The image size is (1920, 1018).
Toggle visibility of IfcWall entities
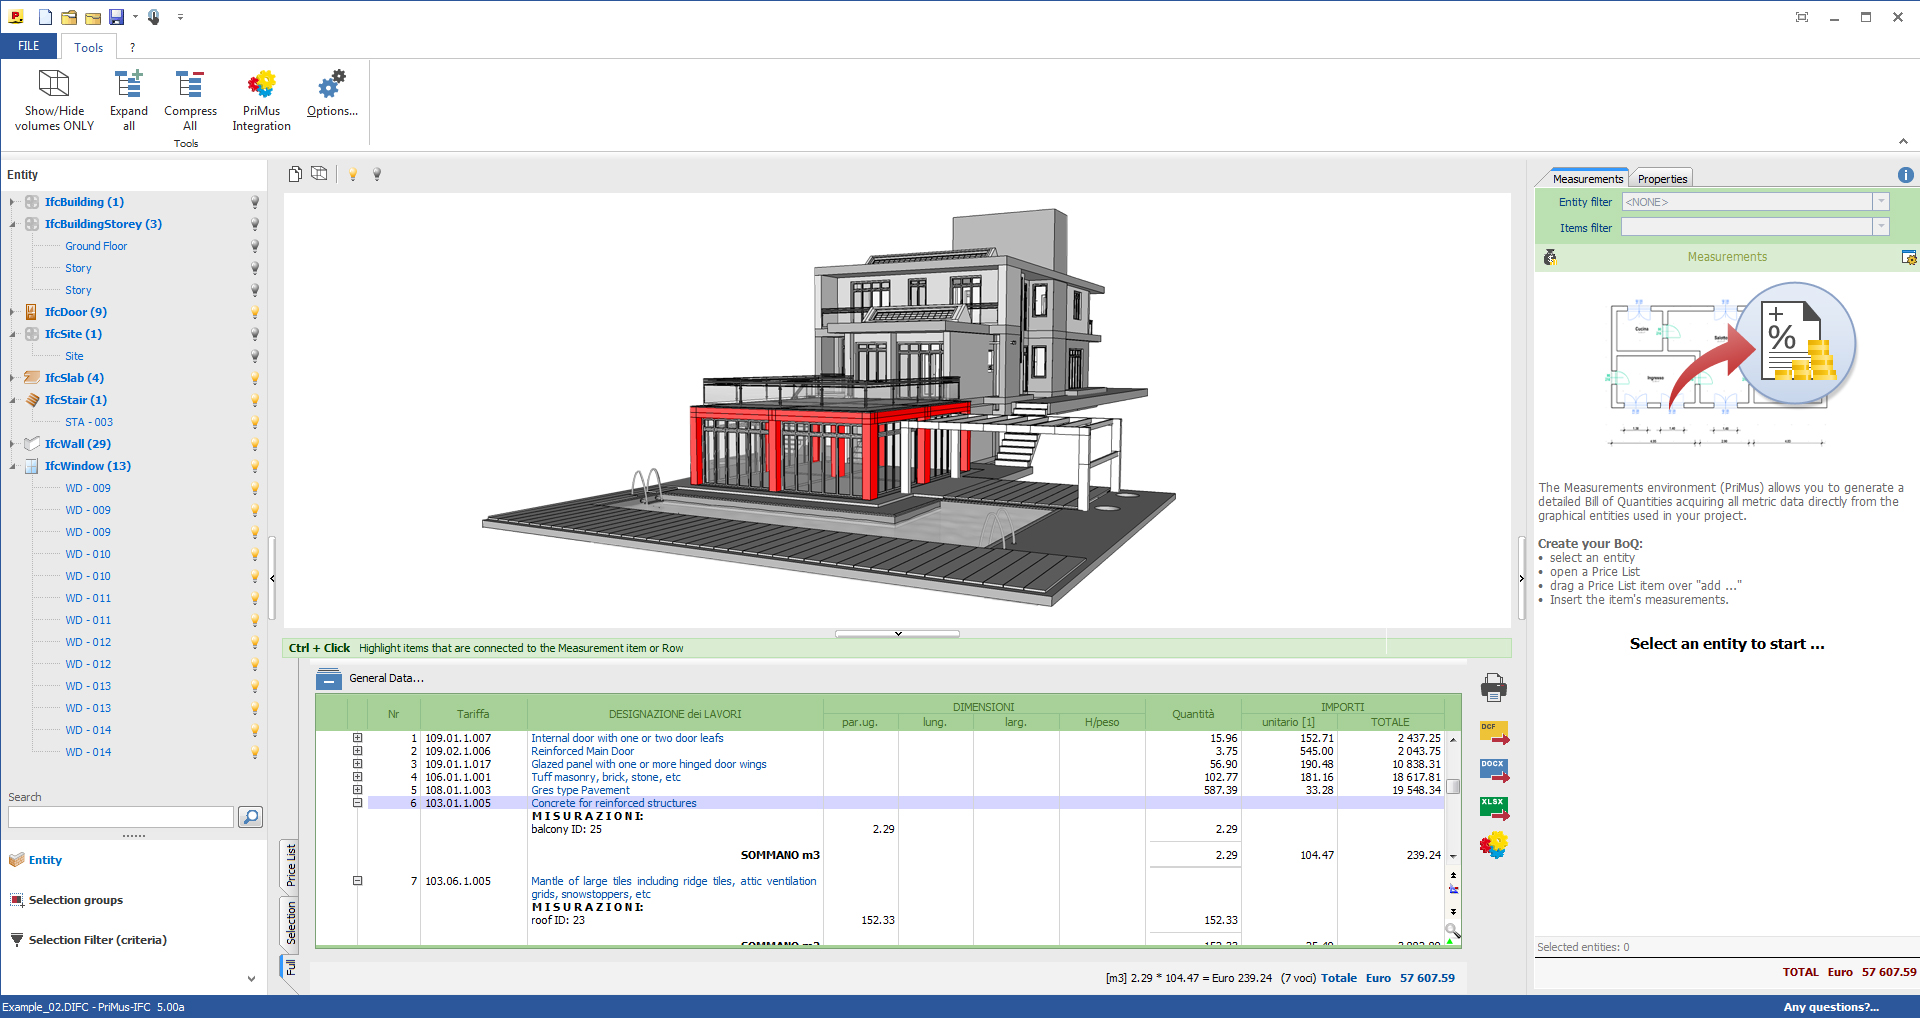(255, 444)
